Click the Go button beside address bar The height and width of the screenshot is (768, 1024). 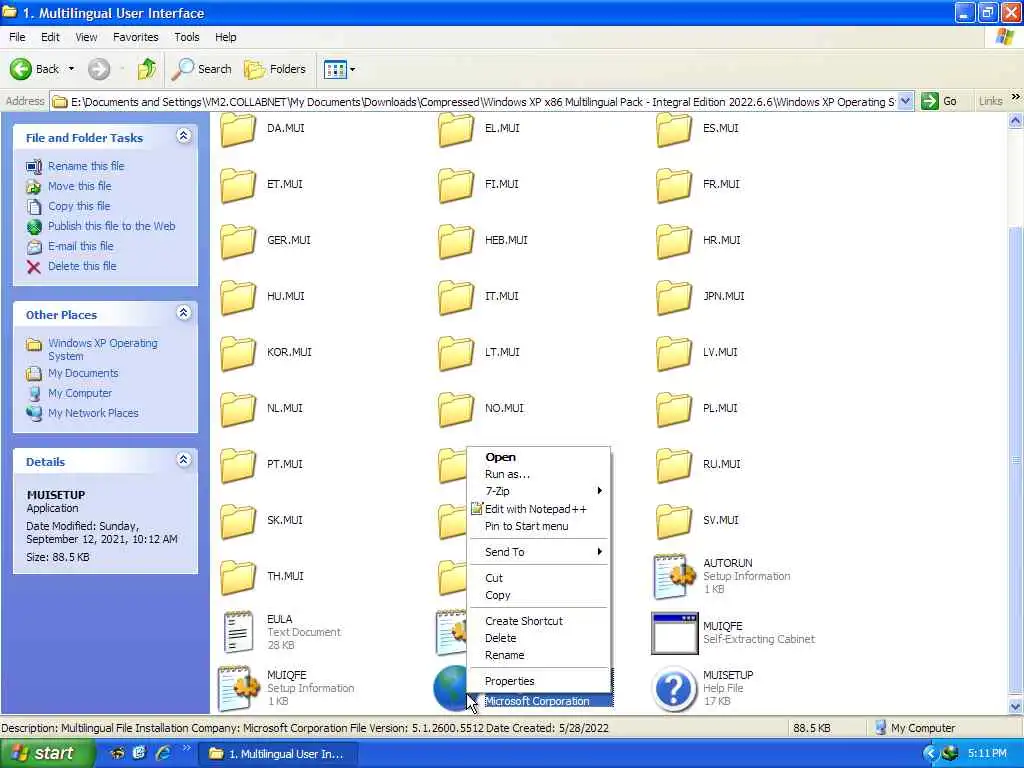[939, 101]
